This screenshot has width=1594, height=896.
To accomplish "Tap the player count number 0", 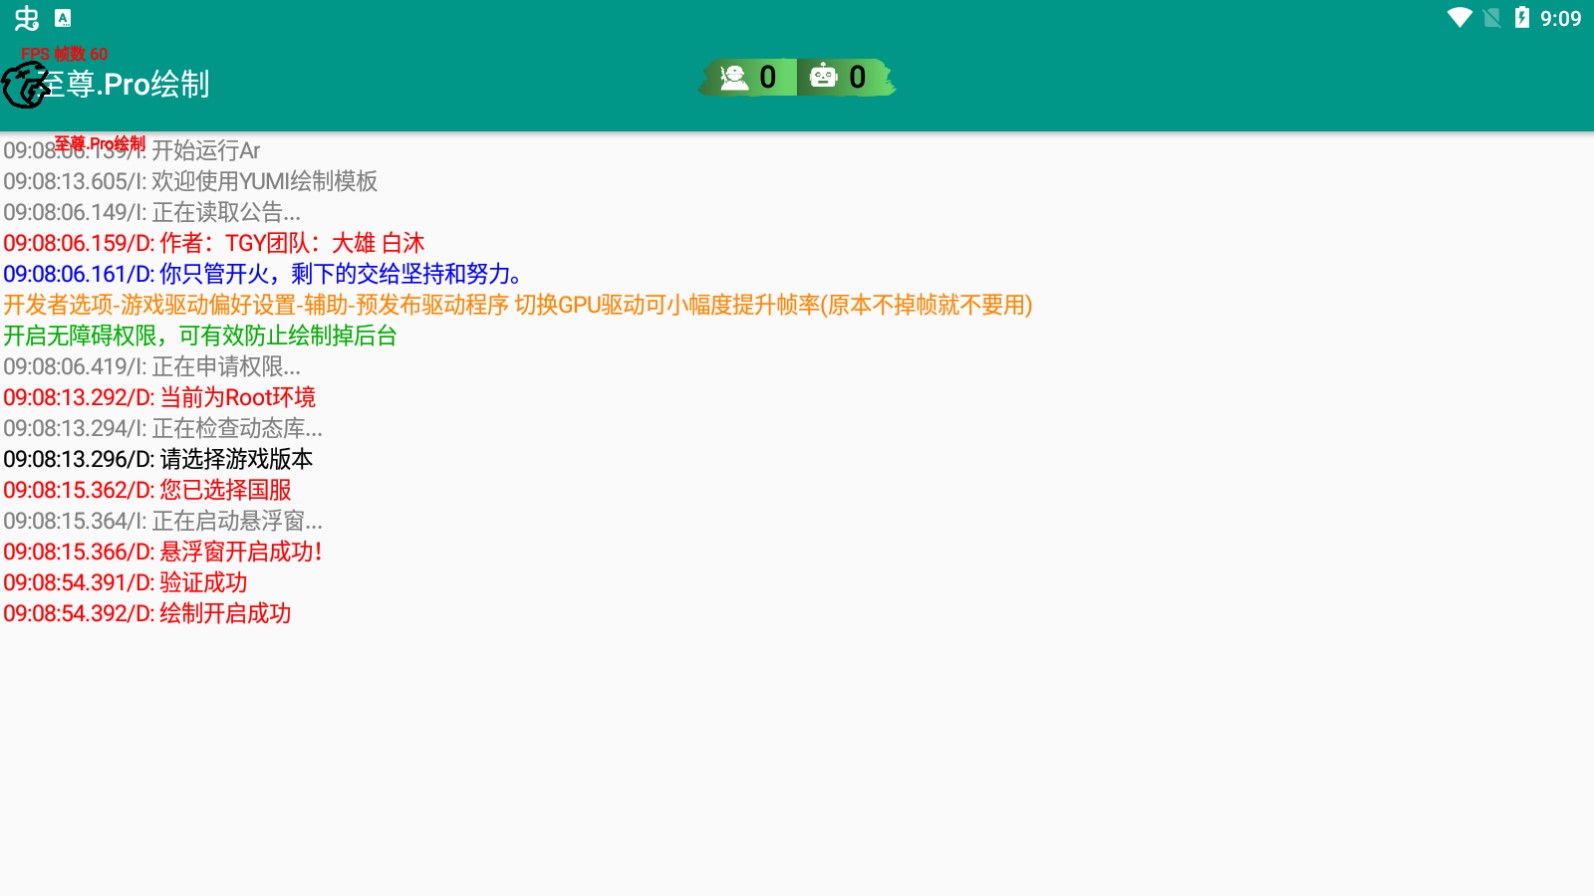I will [x=768, y=77].
